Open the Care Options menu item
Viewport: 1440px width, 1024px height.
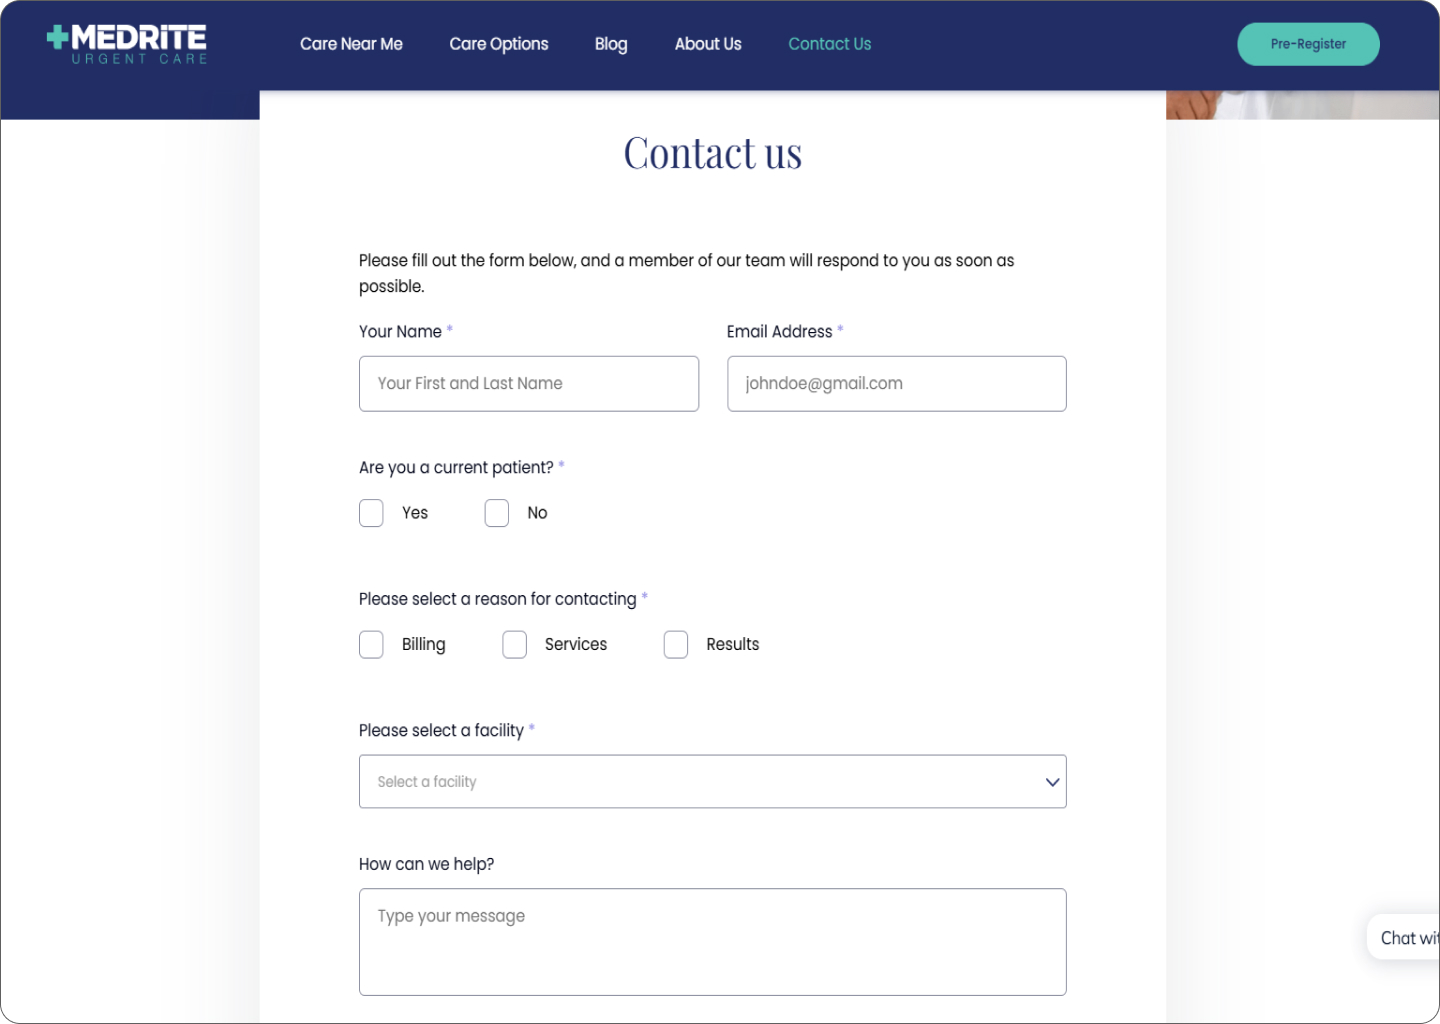point(498,44)
